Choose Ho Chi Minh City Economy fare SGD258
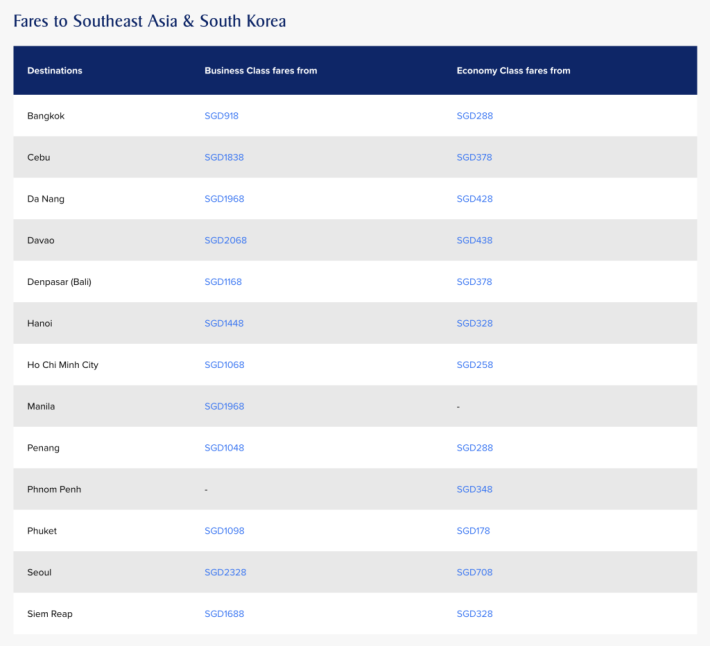710x646 pixels. [474, 365]
